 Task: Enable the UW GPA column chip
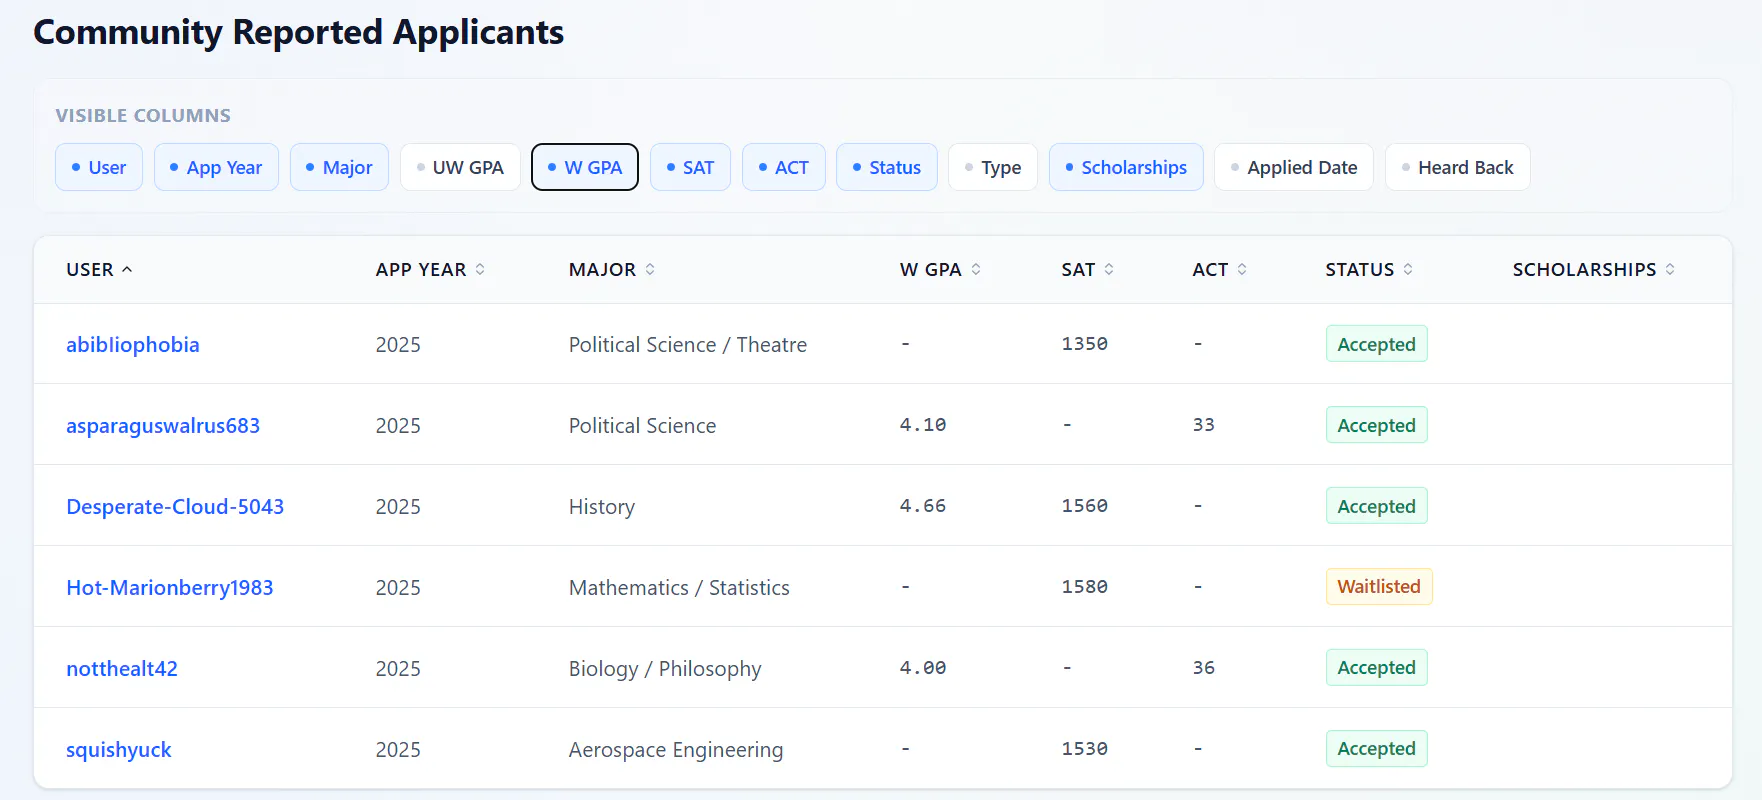[x=460, y=167]
